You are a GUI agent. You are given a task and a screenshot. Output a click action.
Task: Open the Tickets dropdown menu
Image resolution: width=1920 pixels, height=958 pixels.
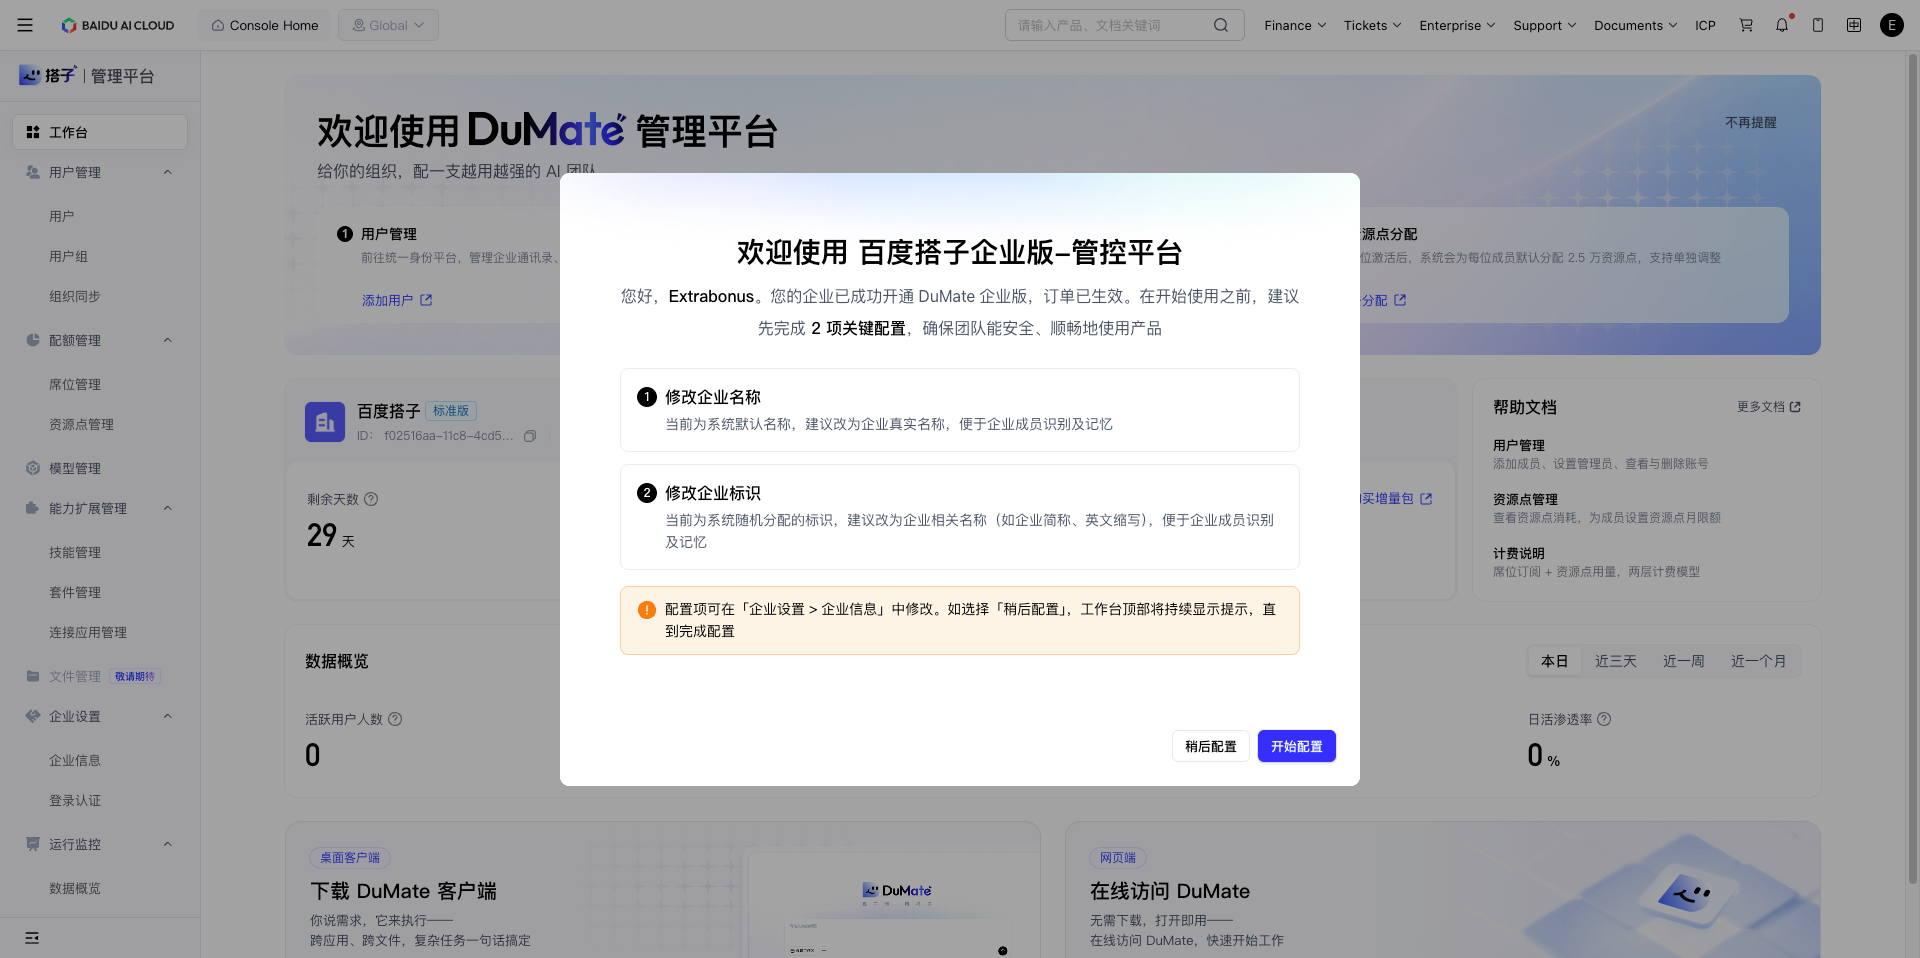(1372, 25)
